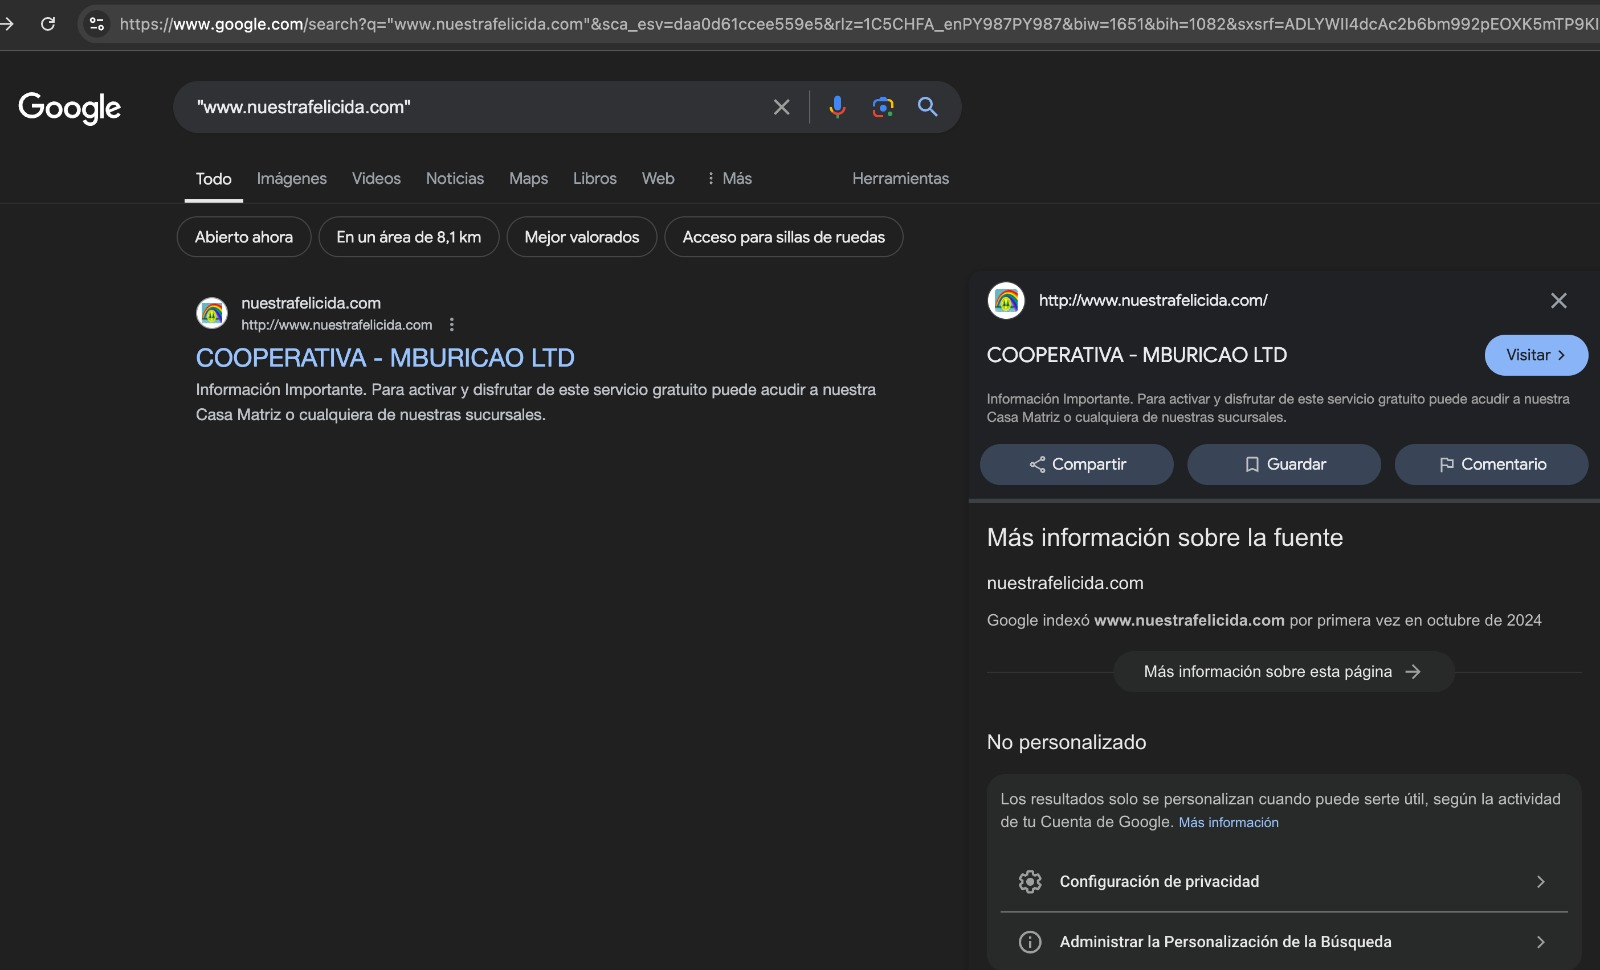Image resolution: width=1600 pixels, height=970 pixels.
Task: Open the result's three-dot options menu
Action: (x=452, y=324)
